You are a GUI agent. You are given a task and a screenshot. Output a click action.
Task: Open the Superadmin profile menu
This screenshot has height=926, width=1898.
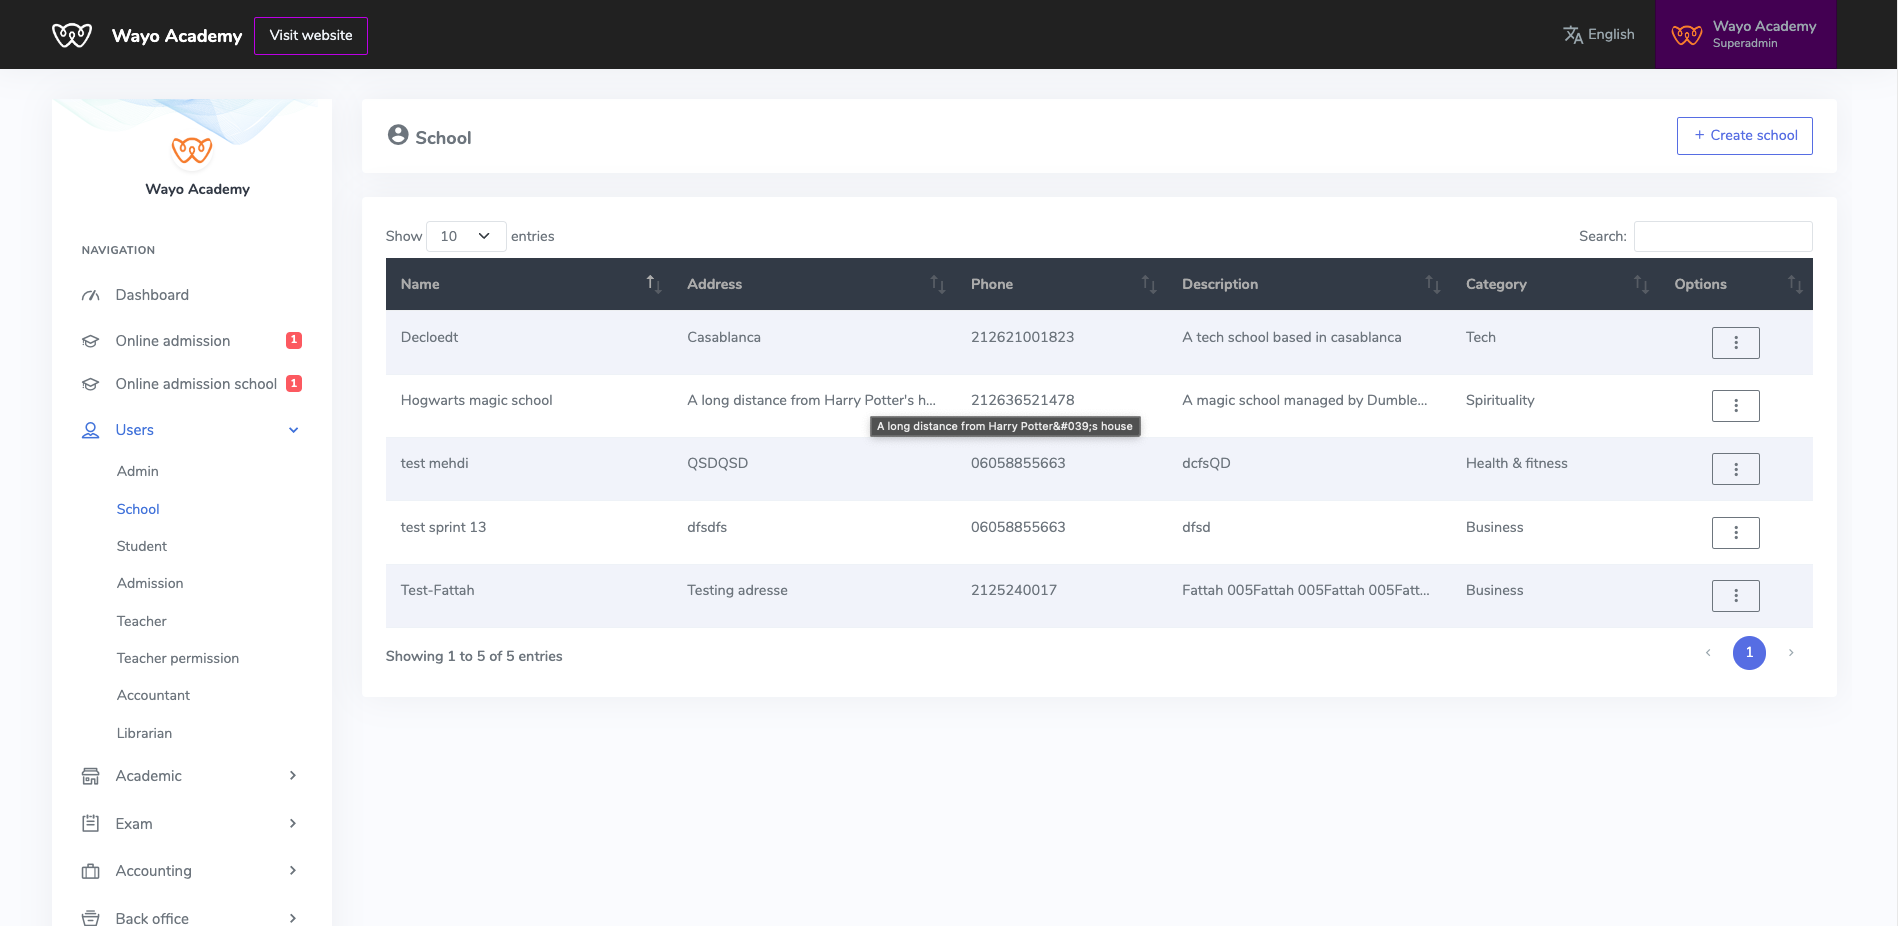(x=1745, y=35)
